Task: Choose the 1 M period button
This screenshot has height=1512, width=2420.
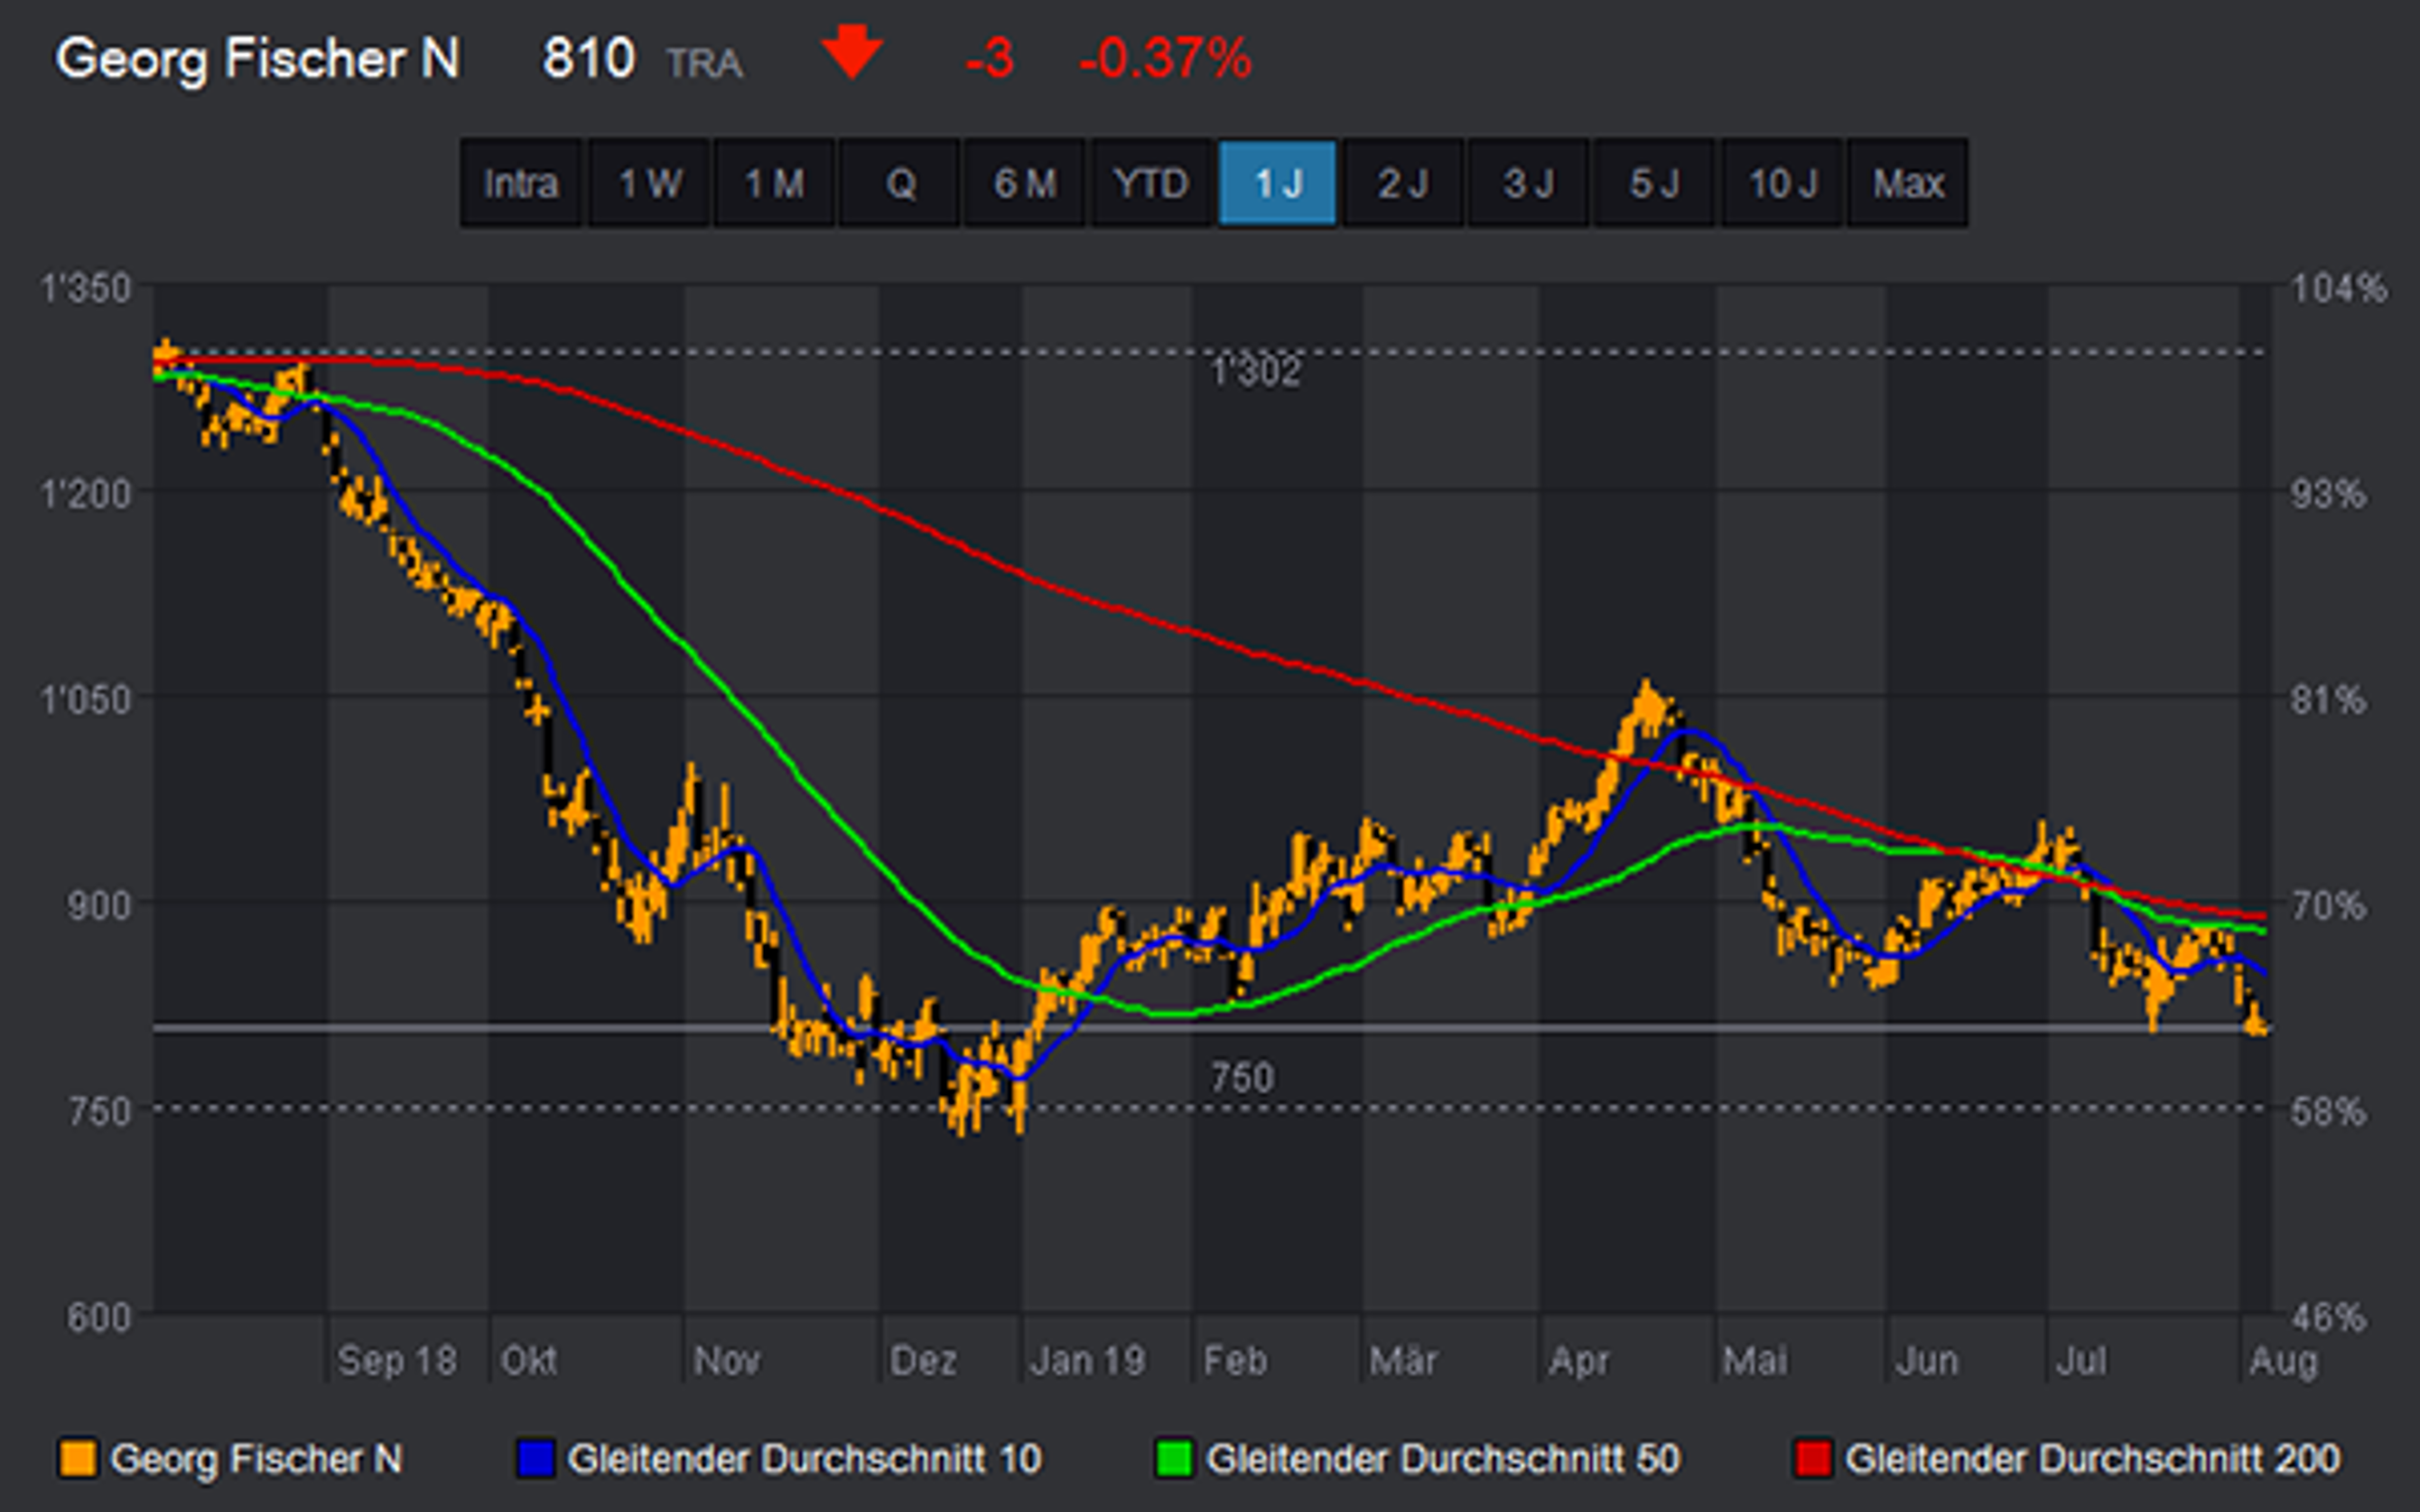Action: pos(774,183)
